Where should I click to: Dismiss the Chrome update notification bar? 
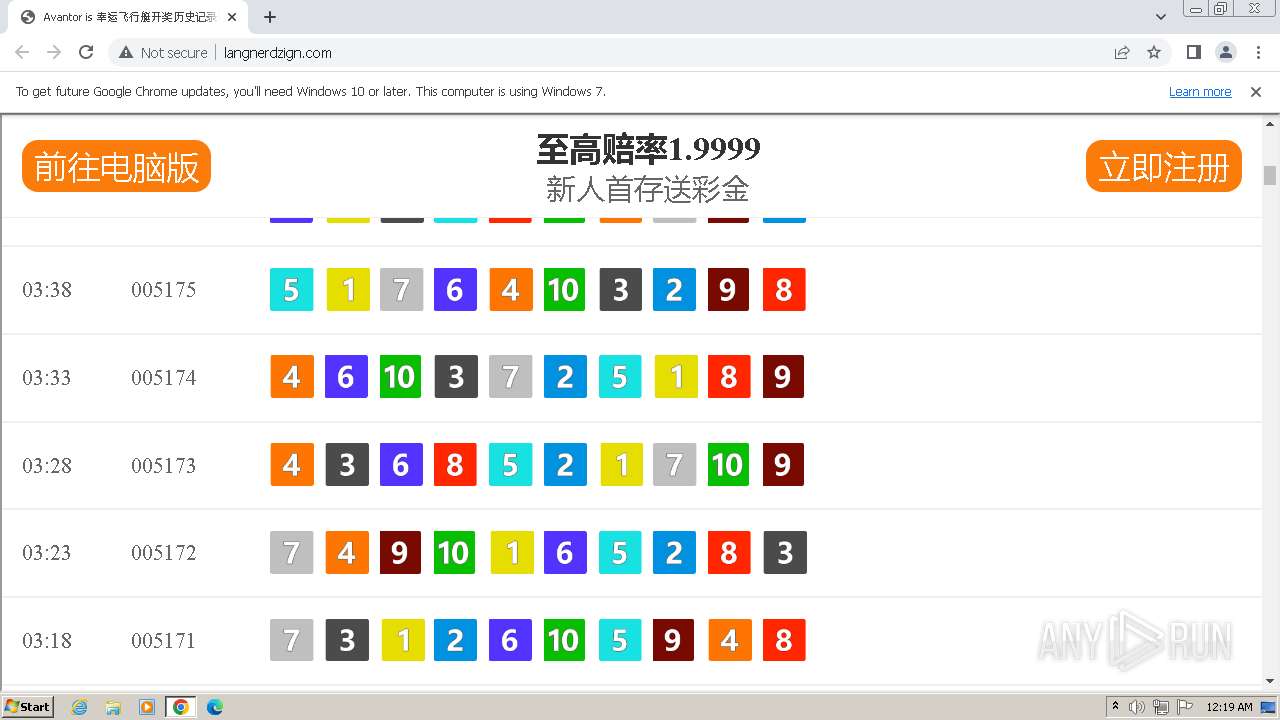point(1256,91)
